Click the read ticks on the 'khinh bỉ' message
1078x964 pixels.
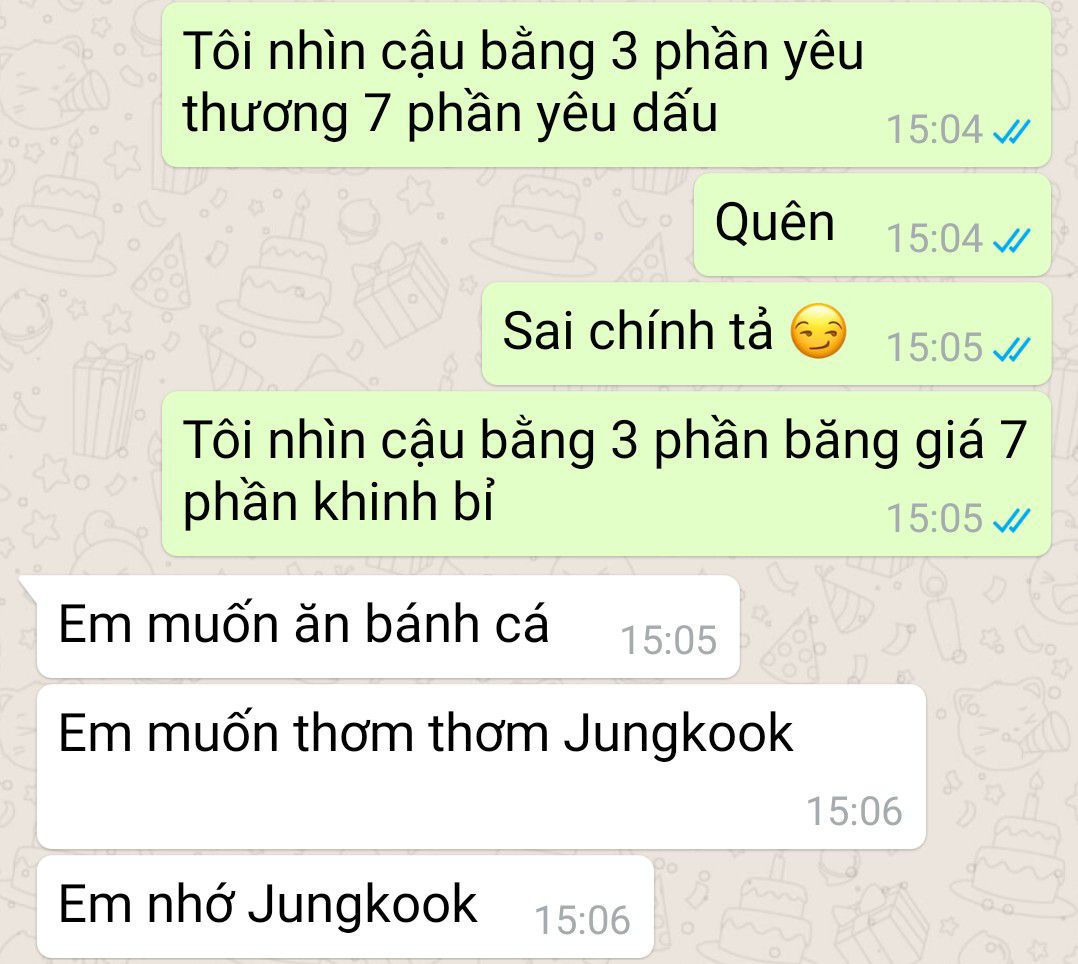[x=1012, y=519]
